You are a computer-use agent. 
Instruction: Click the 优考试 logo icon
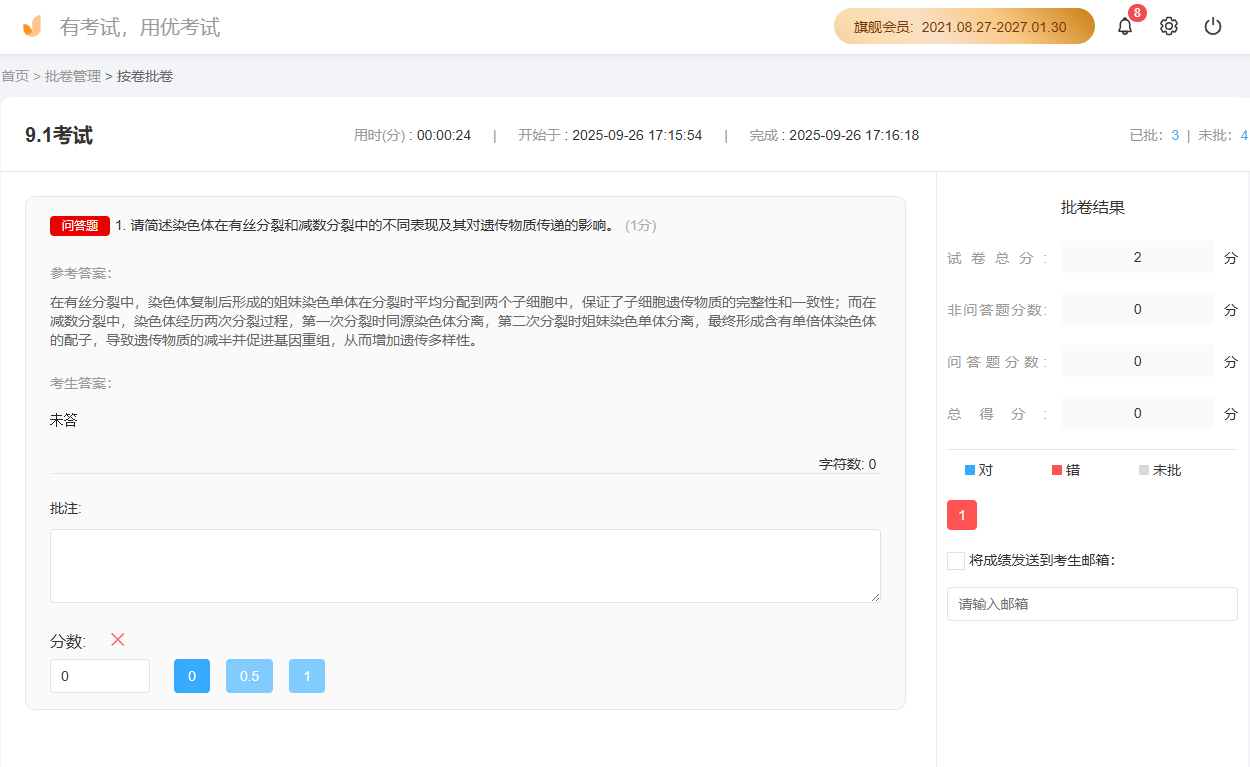point(30,25)
